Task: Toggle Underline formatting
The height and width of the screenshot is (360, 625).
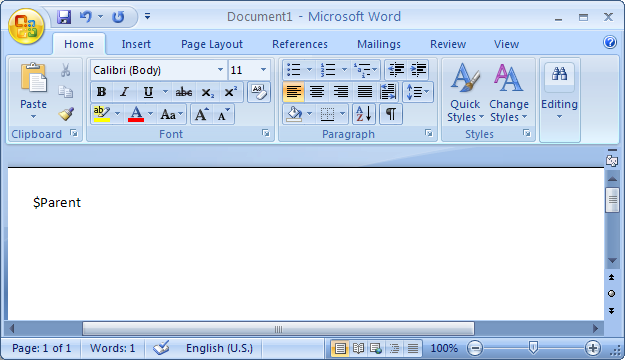Action: pos(148,92)
